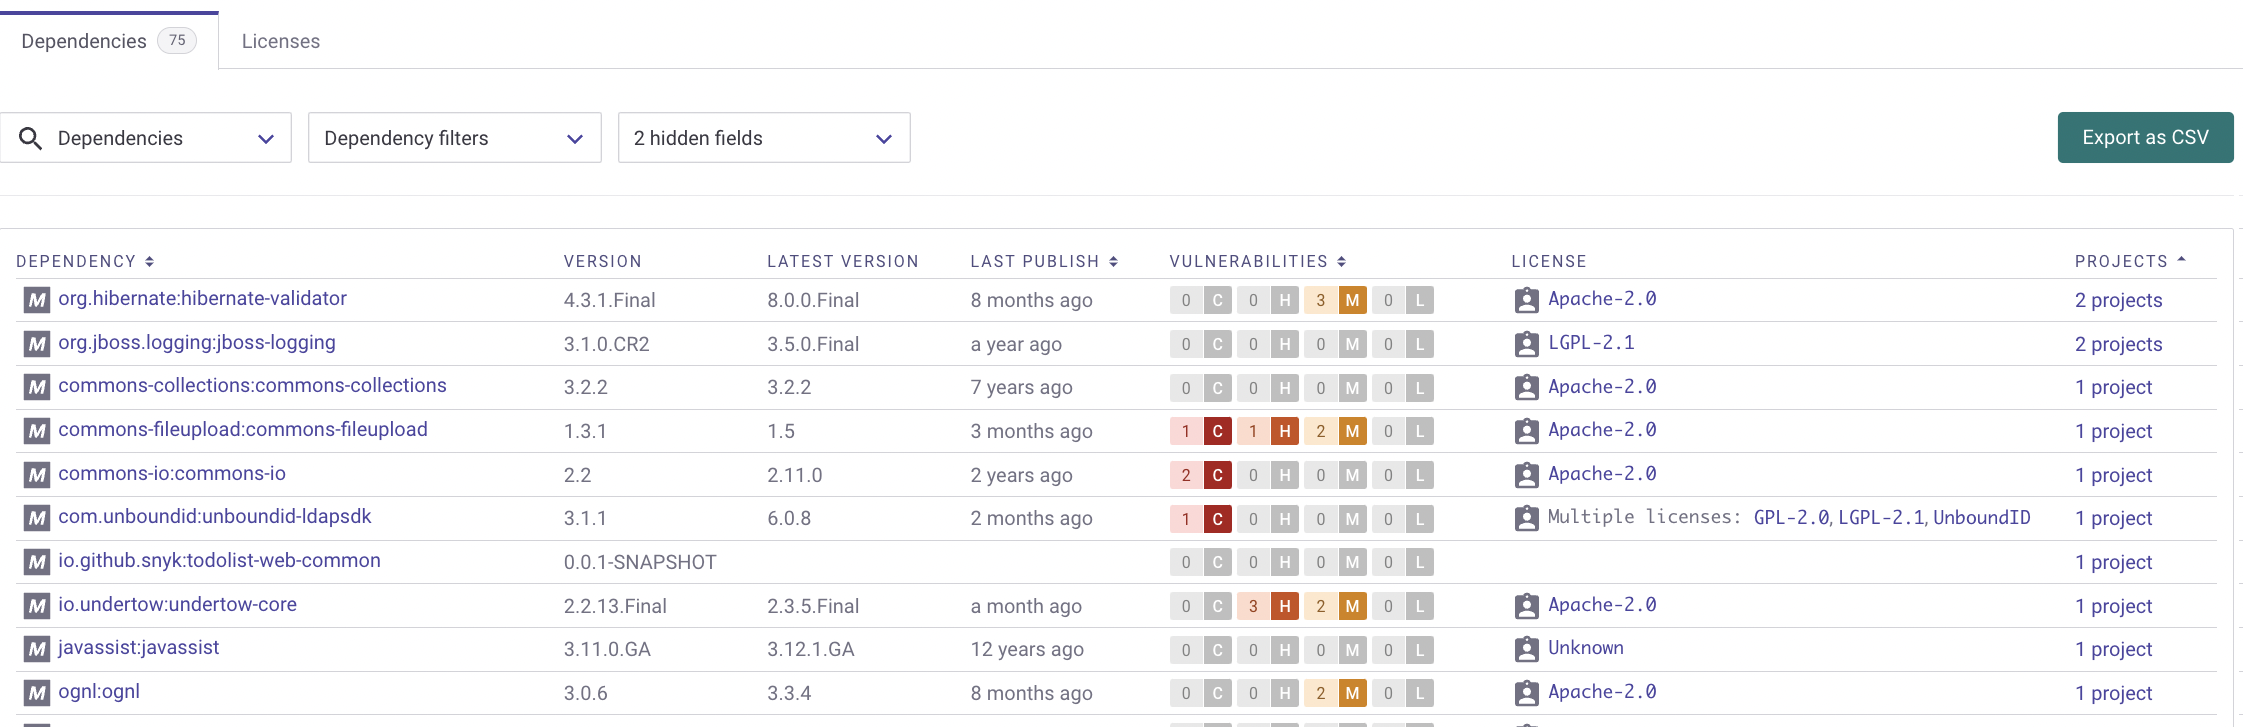Click license icon in jboss-logging row
This screenshot has height=727, width=2243.
click(x=1526, y=344)
